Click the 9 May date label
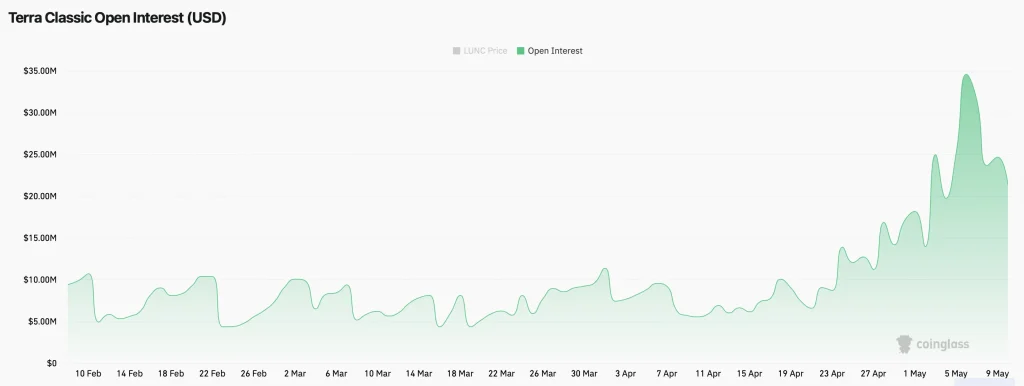 (x=997, y=374)
